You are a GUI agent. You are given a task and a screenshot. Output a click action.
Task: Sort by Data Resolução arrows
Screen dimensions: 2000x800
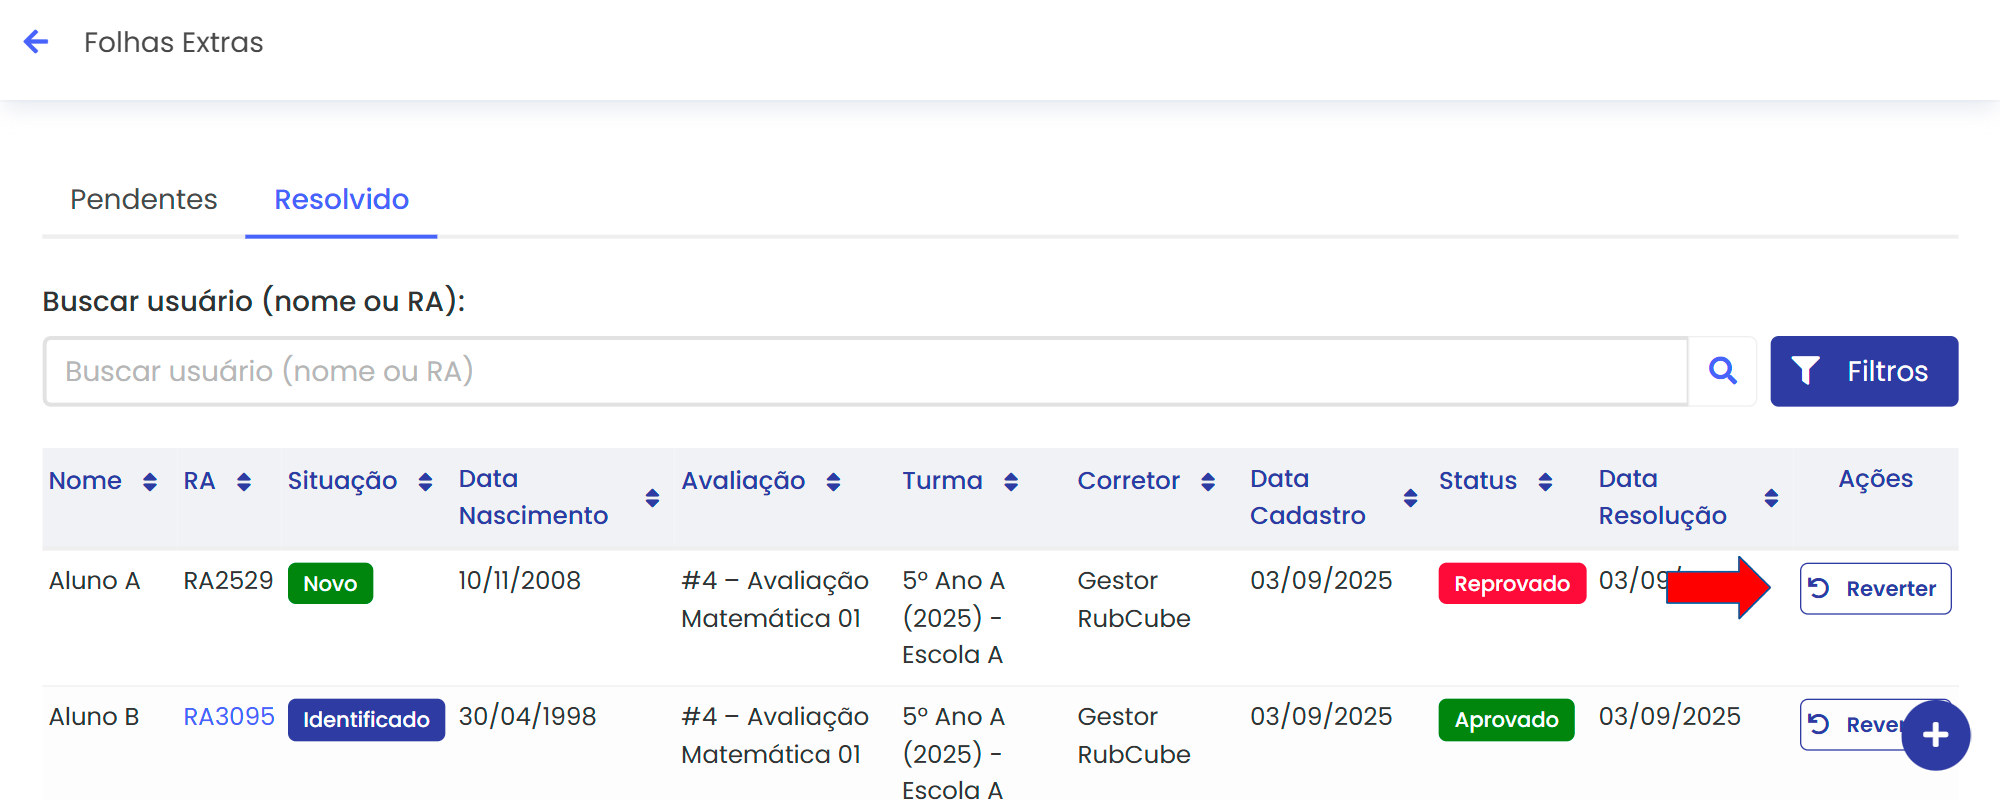1771,498
